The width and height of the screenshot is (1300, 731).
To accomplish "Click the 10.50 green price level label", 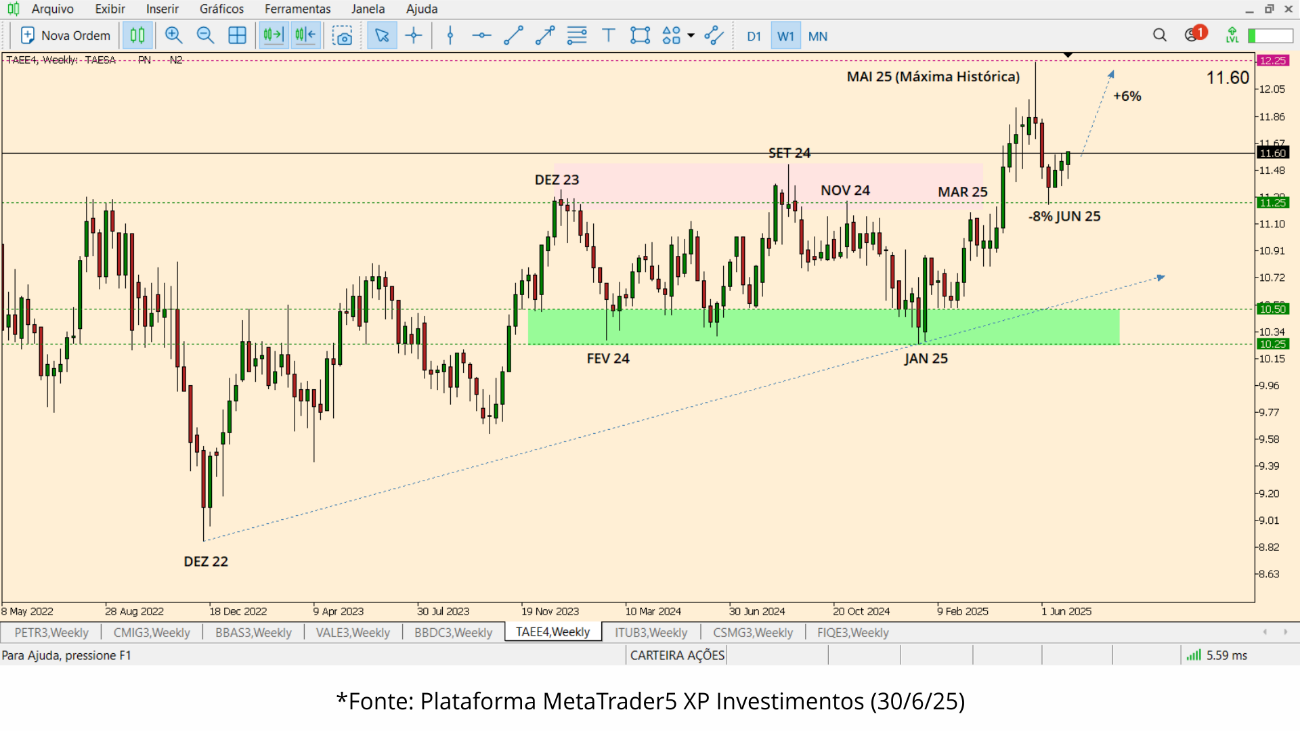I will coord(1272,309).
